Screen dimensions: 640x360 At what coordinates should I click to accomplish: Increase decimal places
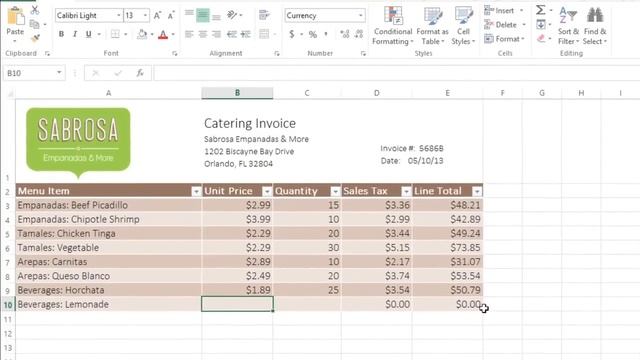344,34
